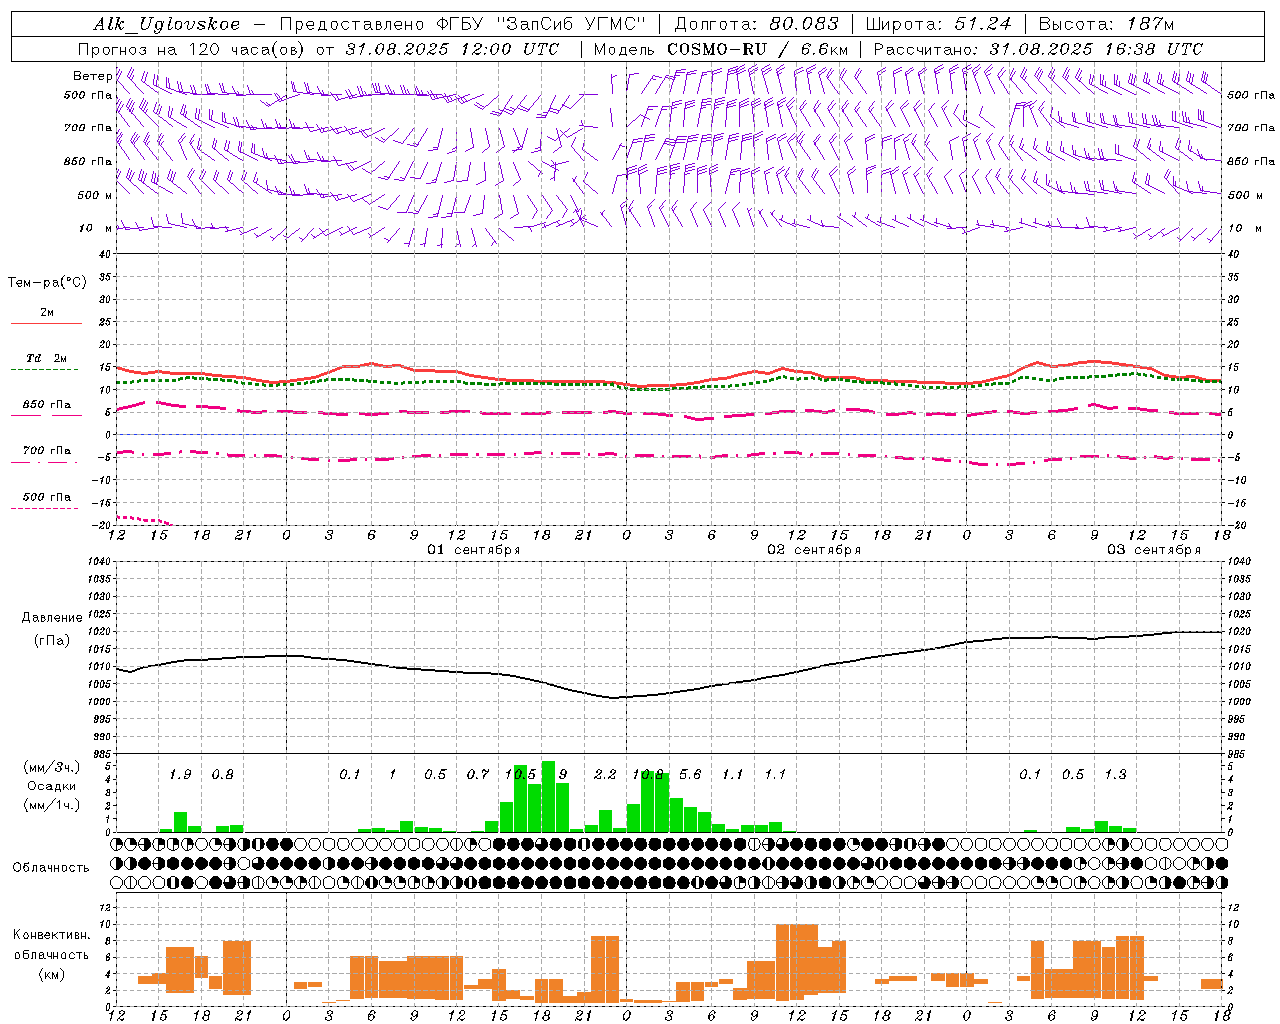Screen dimensions: 1280x1024
Task: Click the precipitation amount 9 beside 10.5
Action: pos(563,774)
